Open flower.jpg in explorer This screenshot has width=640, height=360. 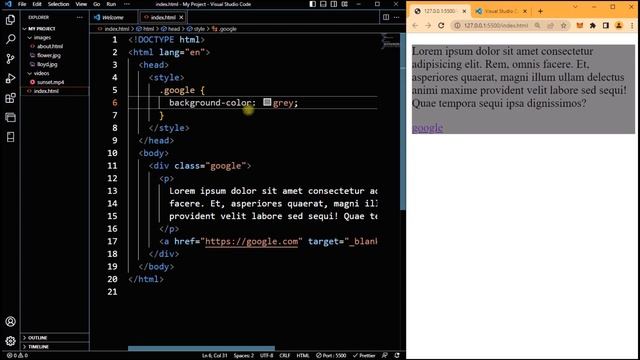coord(49,56)
